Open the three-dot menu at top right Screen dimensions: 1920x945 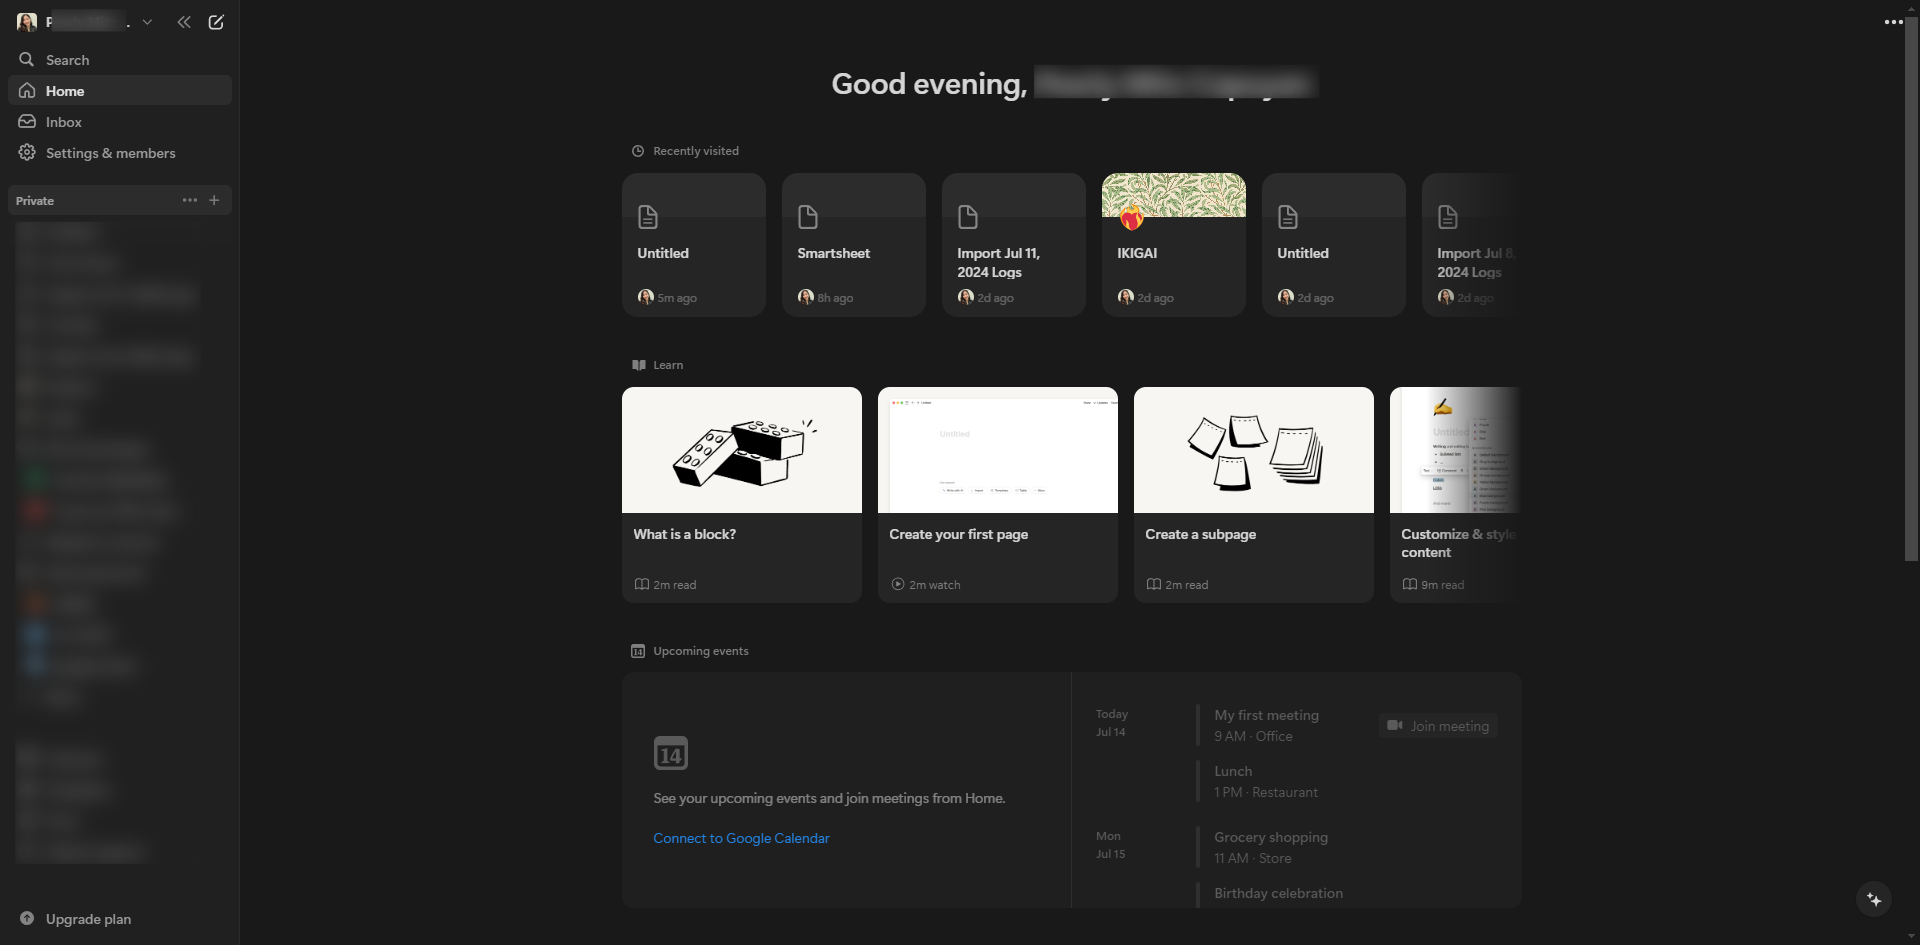[x=1893, y=22]
